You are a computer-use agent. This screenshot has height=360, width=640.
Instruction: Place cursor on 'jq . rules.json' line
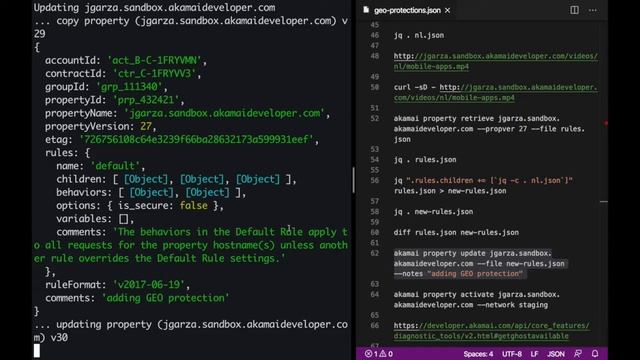click(x=425, y=160)
